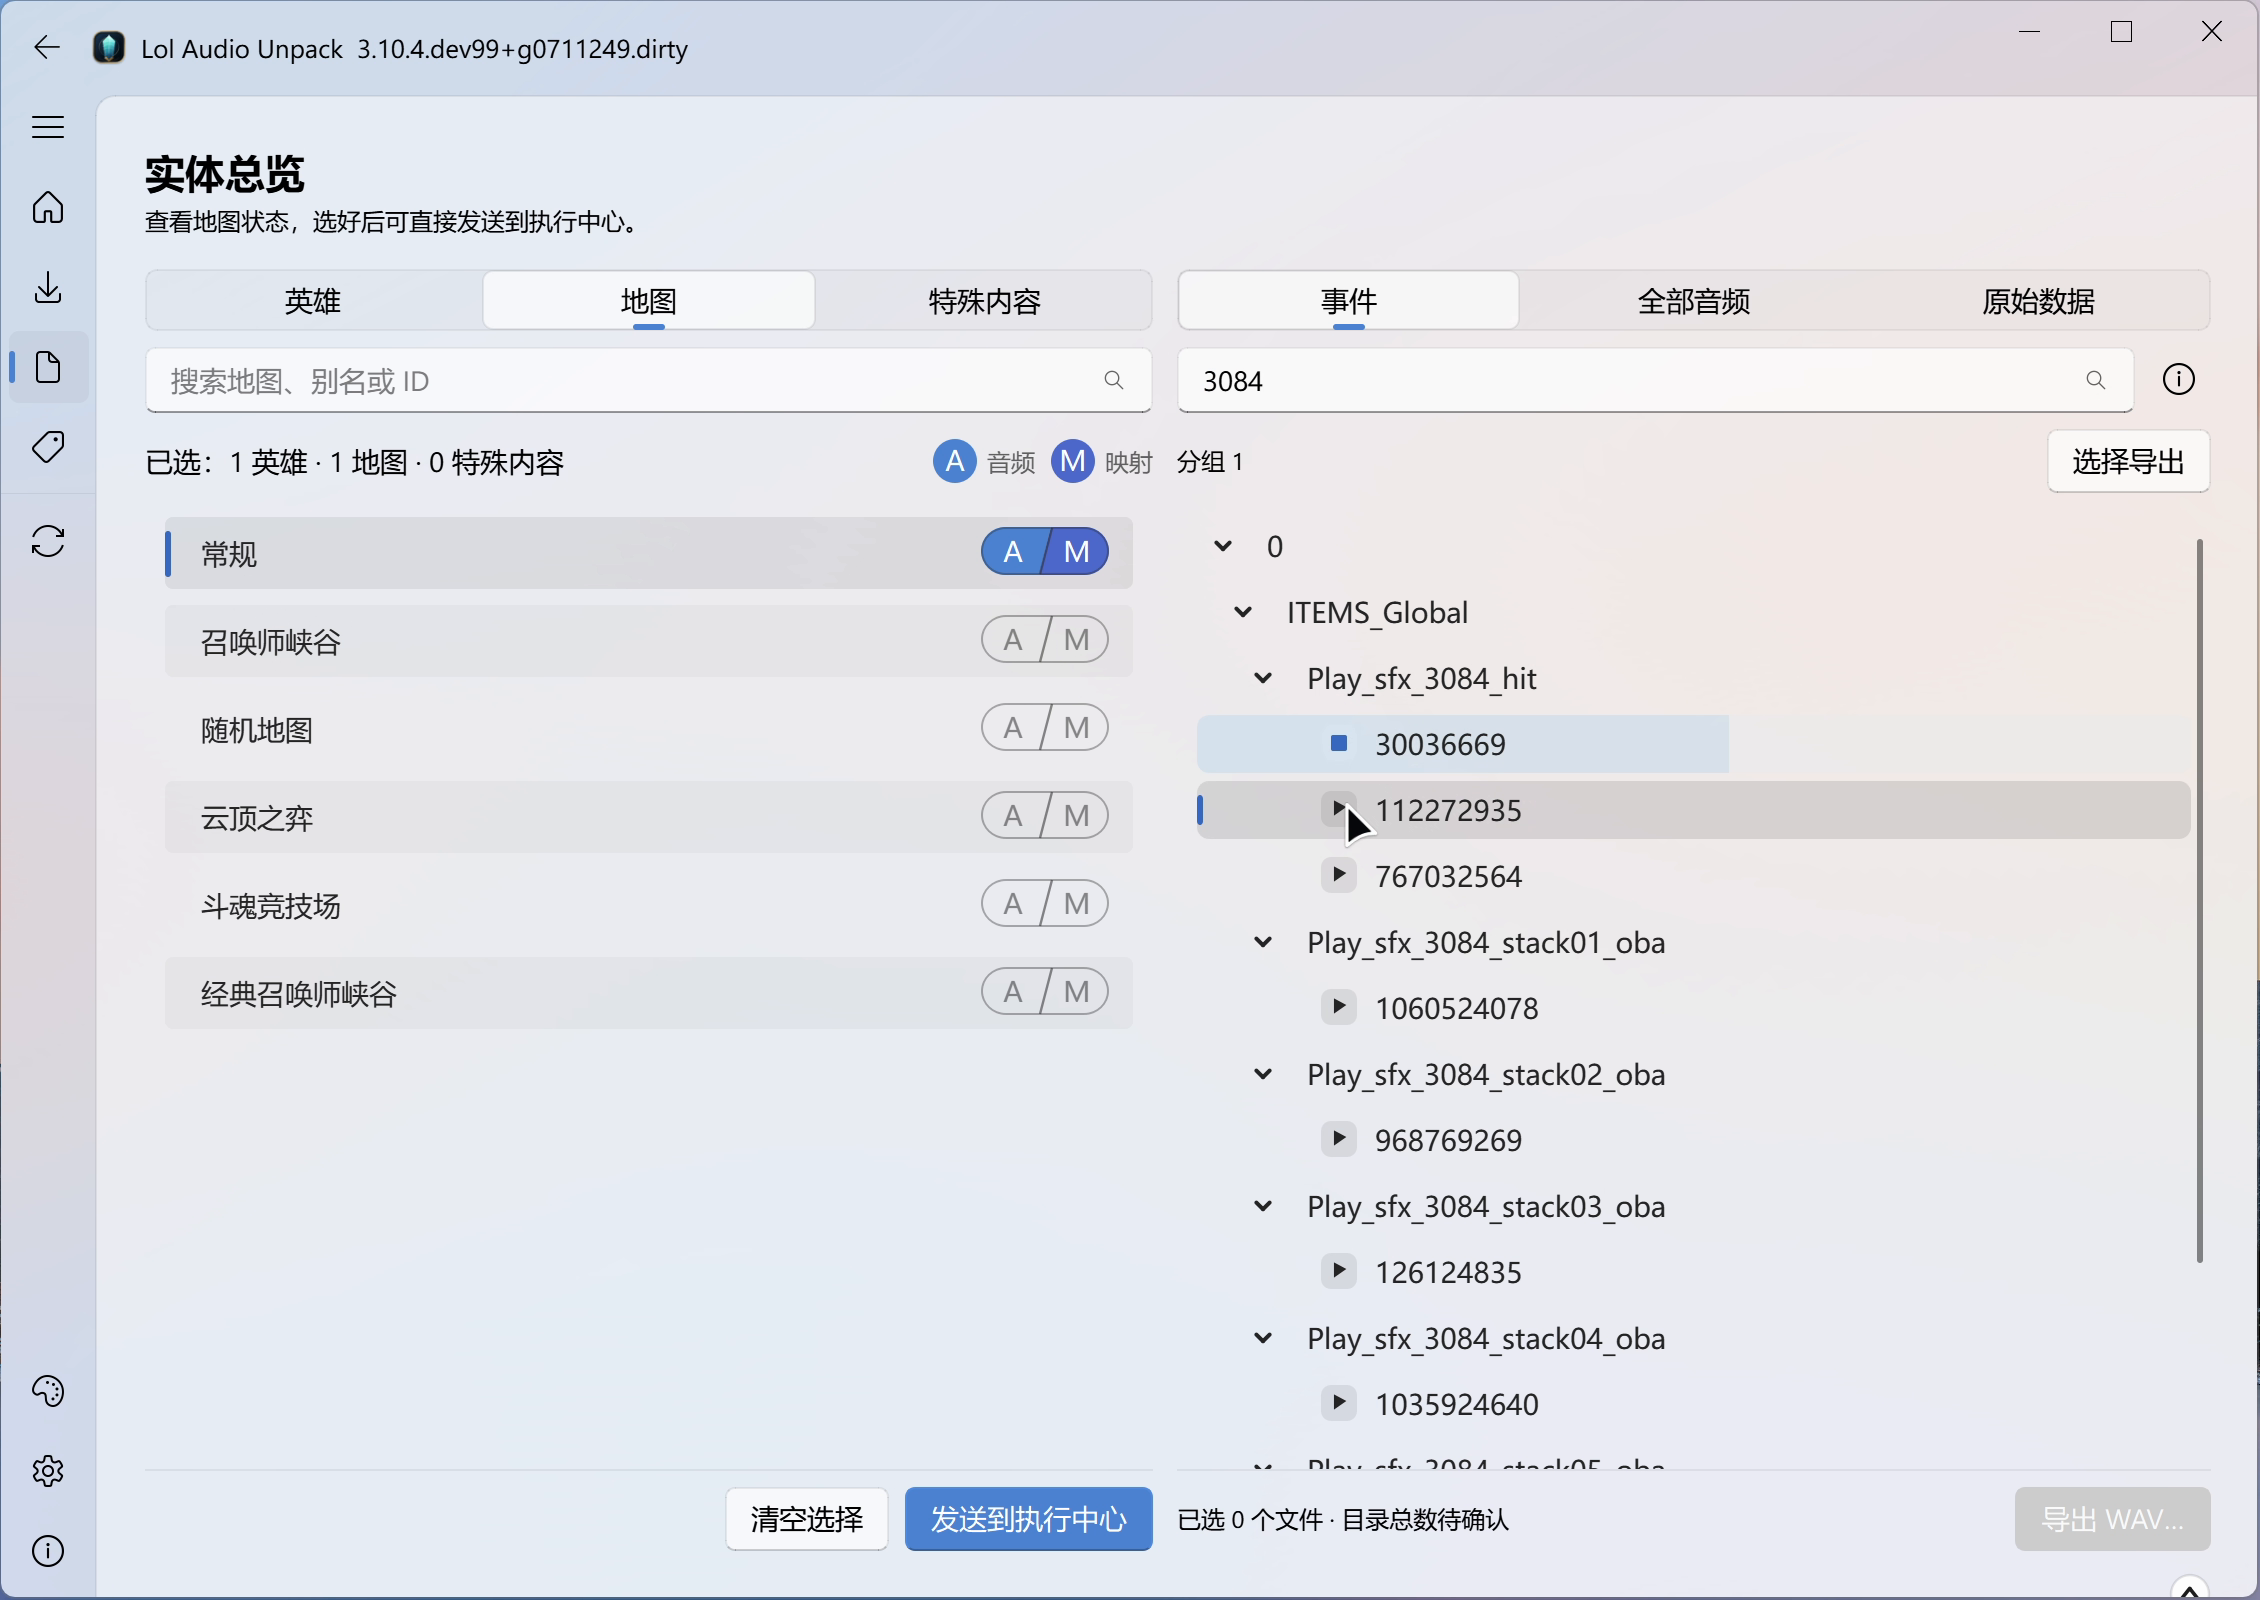
Task: Play audio 1060524078
Action: coord(1339,1007)
